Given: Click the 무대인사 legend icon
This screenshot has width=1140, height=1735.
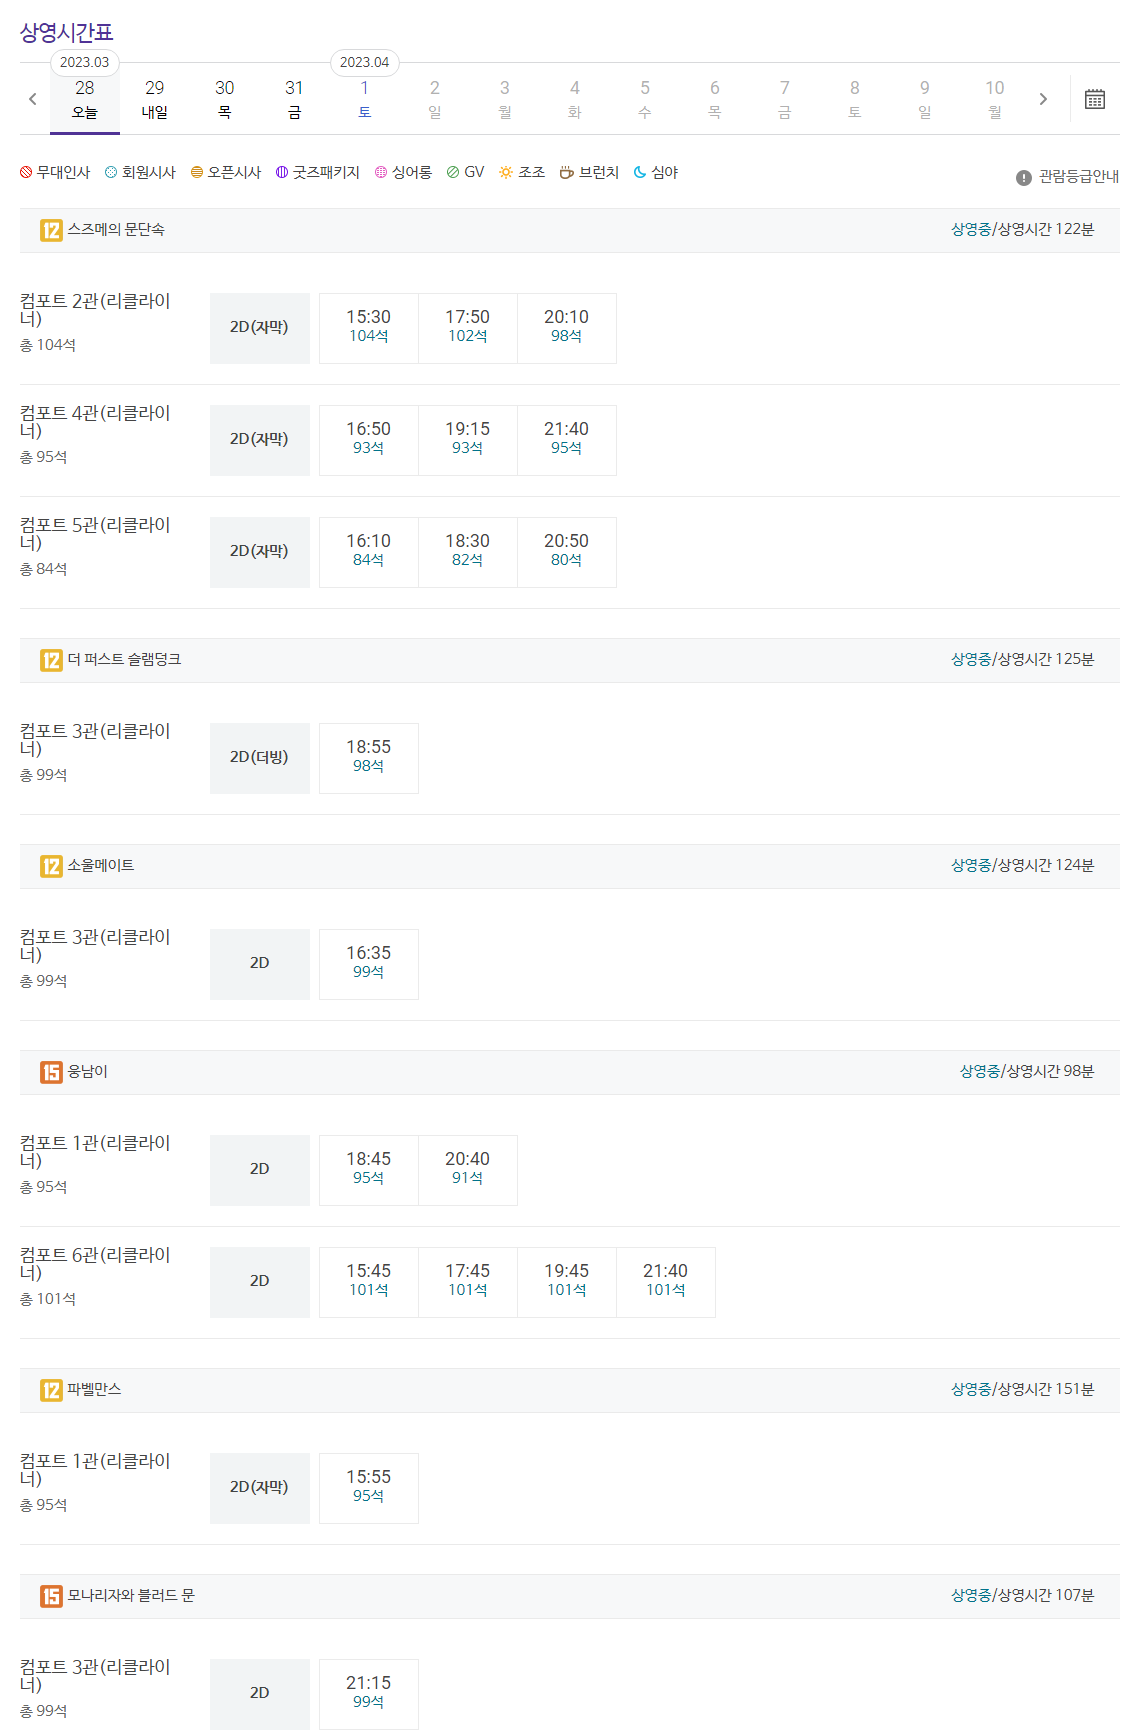Looking at the screenshot, I should click(26, 172).
